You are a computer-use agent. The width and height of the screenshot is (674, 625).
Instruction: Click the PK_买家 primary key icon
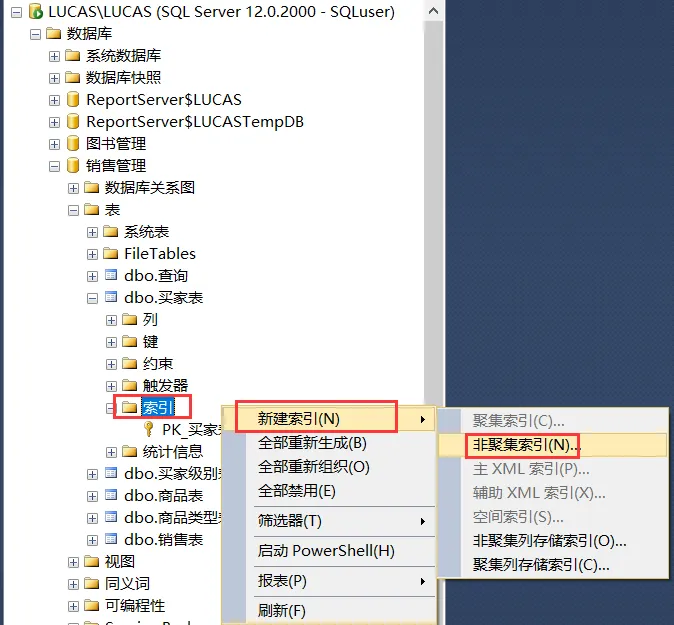click(x=149, y=429)
